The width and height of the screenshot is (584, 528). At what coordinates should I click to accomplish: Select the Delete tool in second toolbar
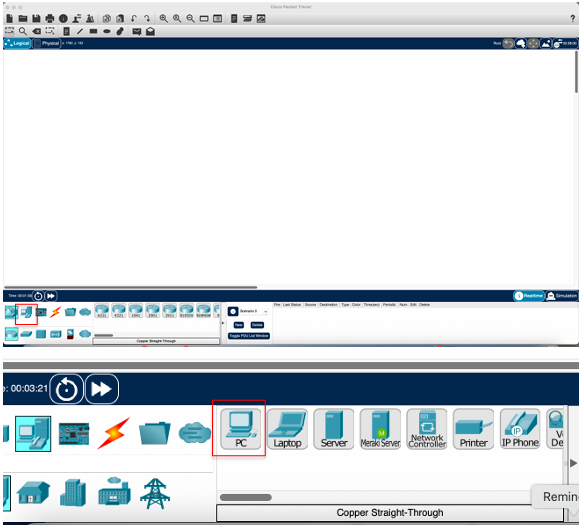tap(36, 31)
